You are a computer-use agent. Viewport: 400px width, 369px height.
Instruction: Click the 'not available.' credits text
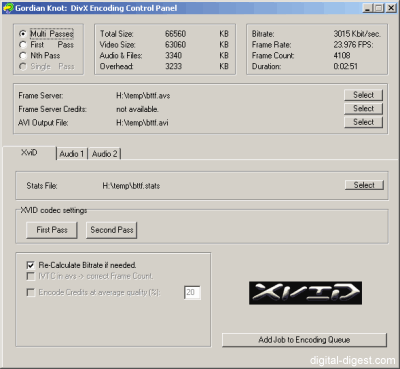(x=137, y=109)
